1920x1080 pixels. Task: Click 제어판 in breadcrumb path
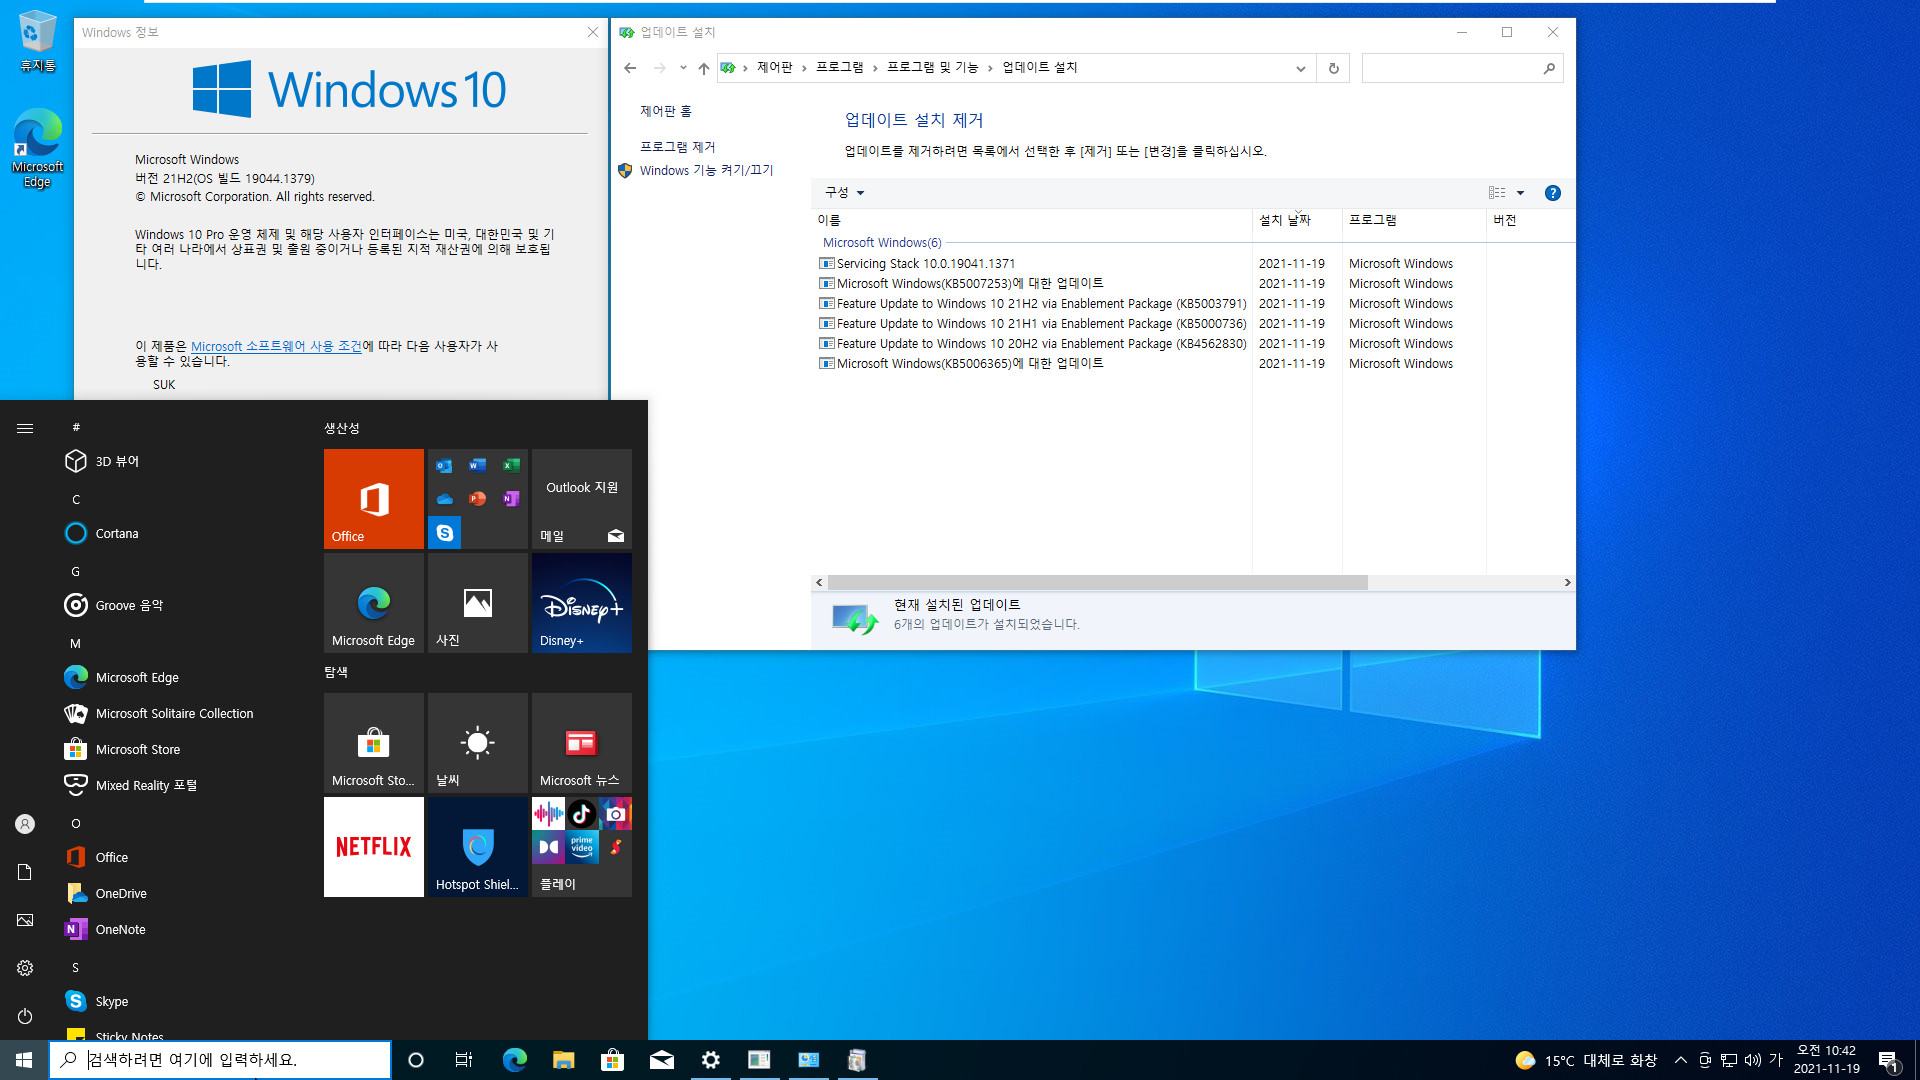coord(774,67)
